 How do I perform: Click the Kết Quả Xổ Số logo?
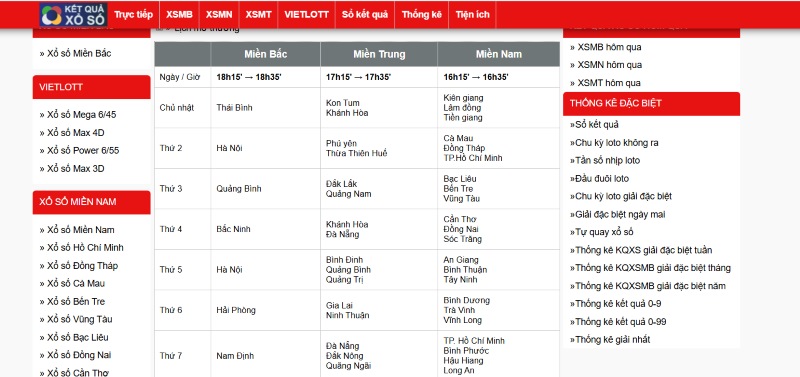pyautogui.click(x=73, y=15)
